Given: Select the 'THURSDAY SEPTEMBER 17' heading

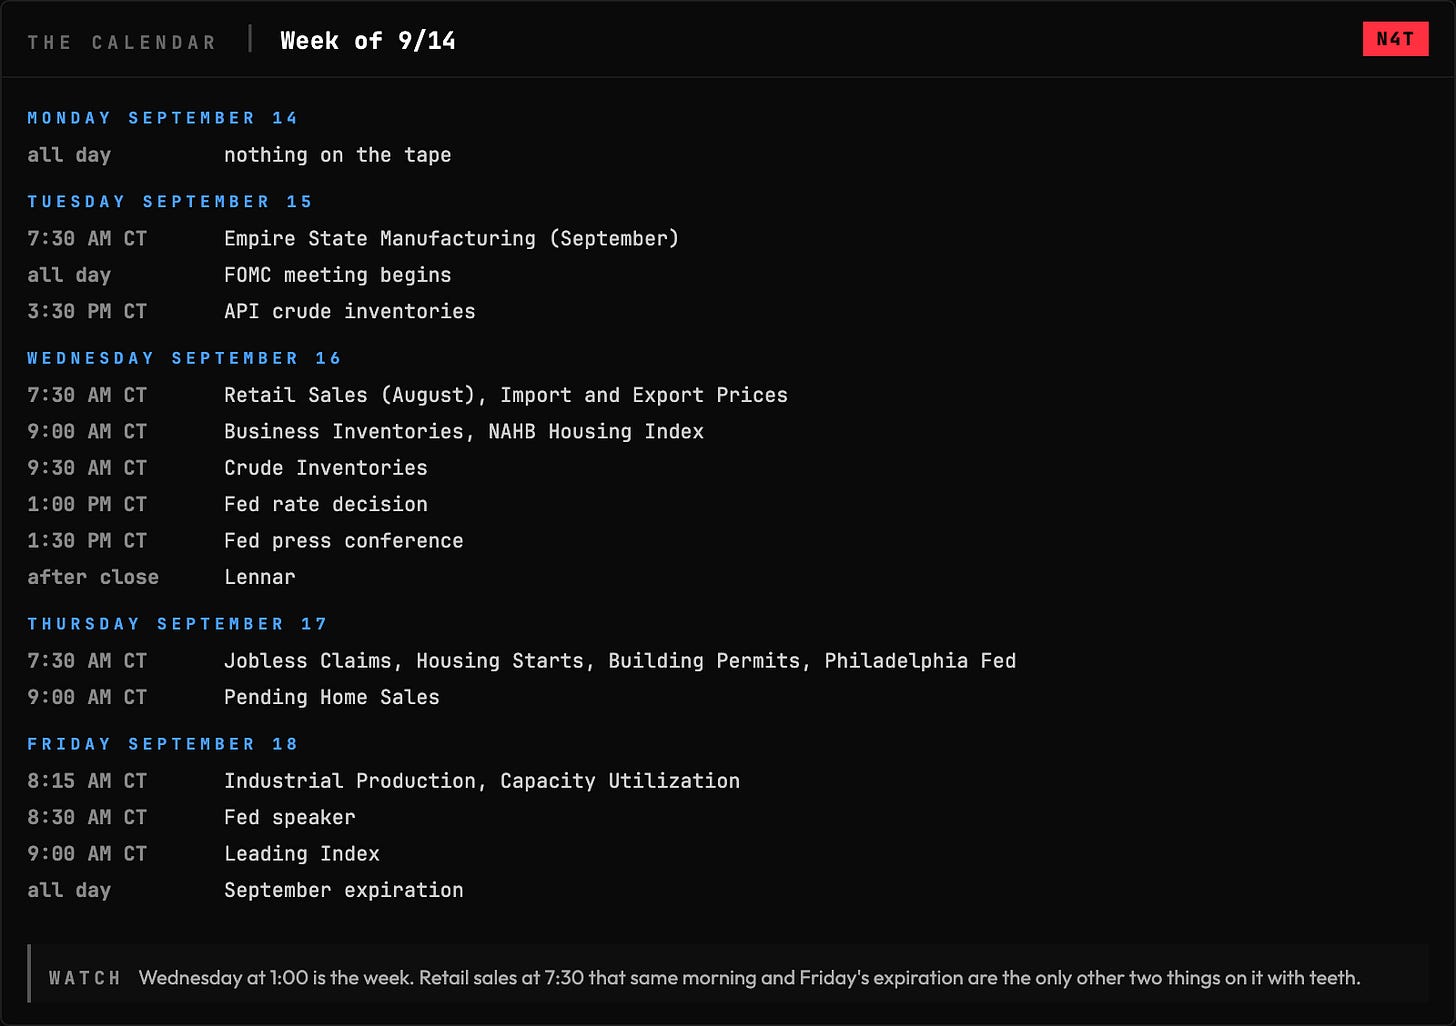Looking at the screenshot, I should coord(177,624).
